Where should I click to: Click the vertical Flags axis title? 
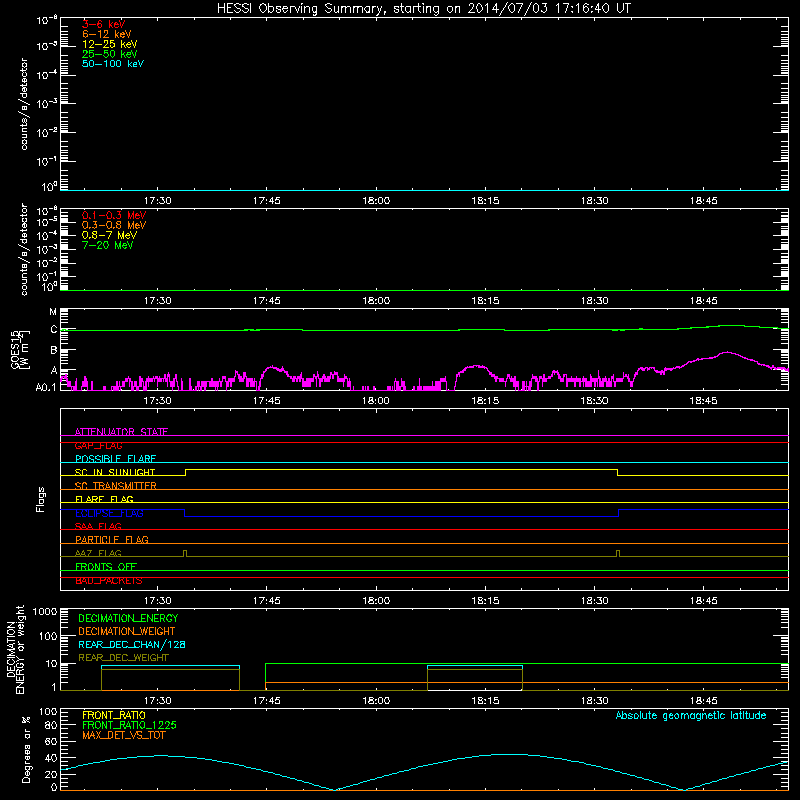tap(41, 499)
